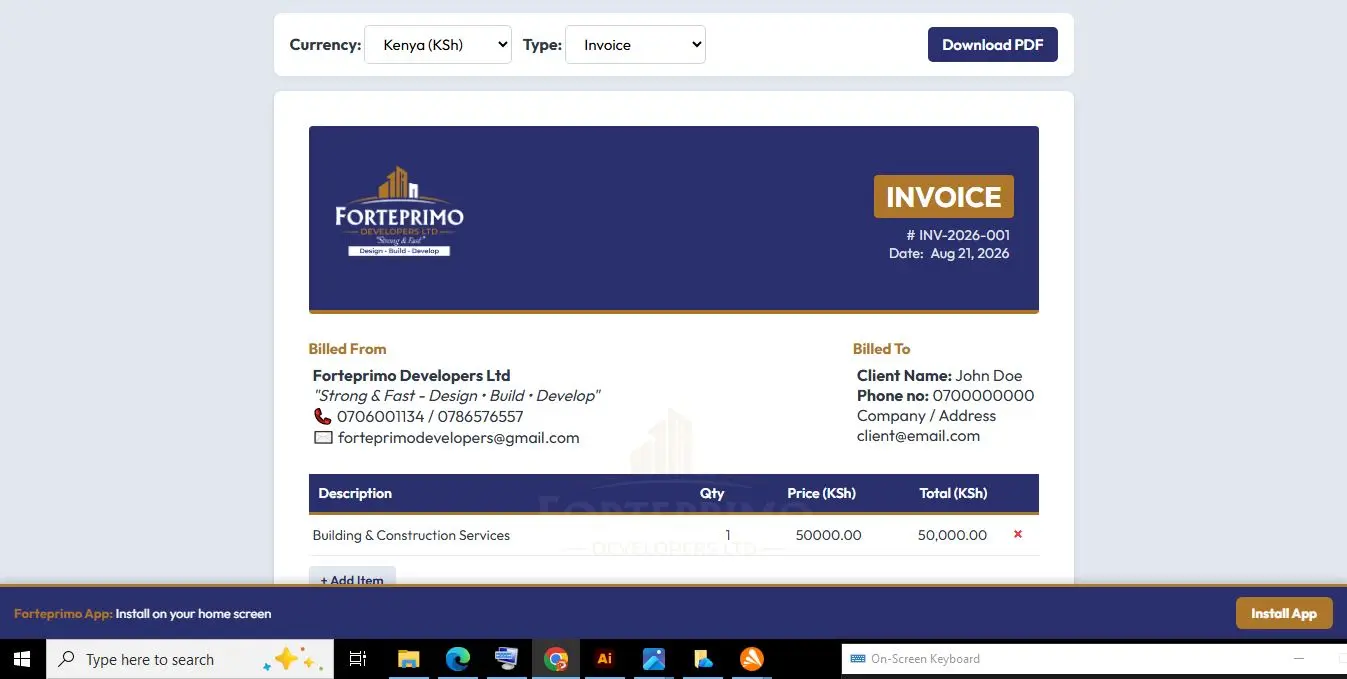Click the taskbar search box
Viewport: 1347px width, 679px height.
[190, 659]
